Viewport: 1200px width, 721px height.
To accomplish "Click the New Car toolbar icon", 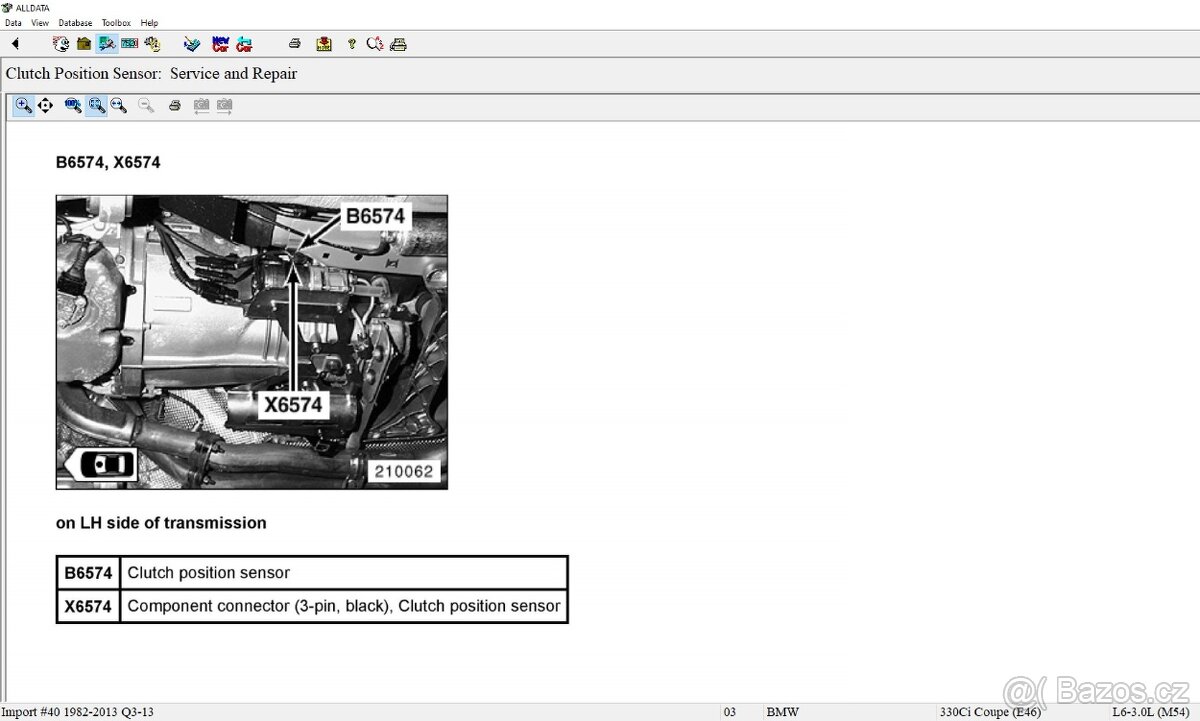I will 220,44.
